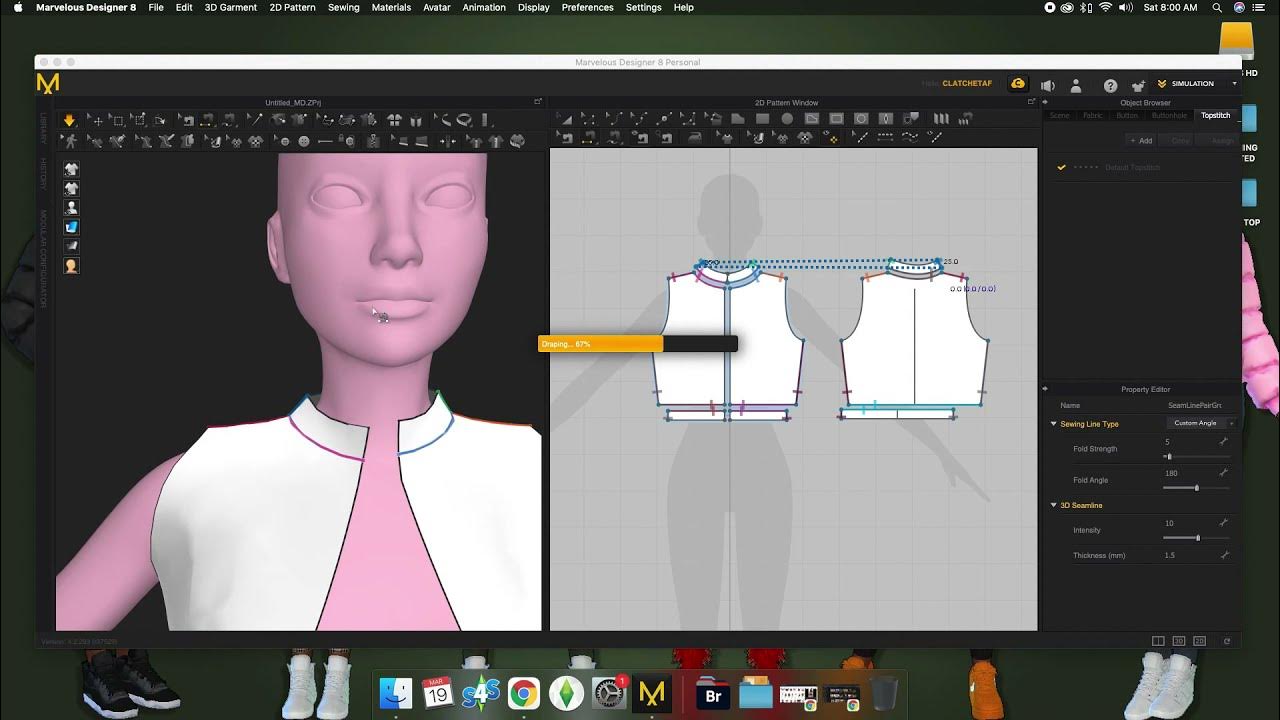The image size is (1280, 720).
Task: Choose the Polygon pattern tool in 2D toolbar
Action: (x=738, y=119)
